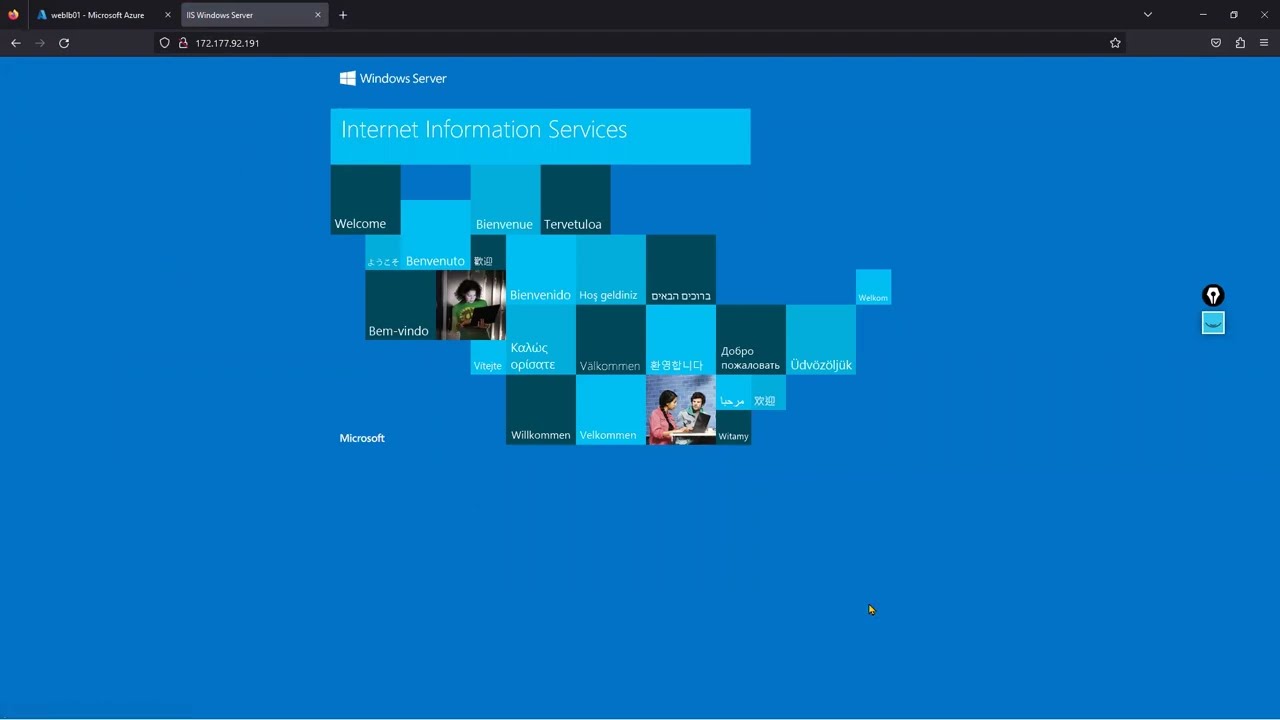This screenshot has width=1280, height=720.
Task: Click the Willkommen tile
Action: pyautogui.click(x=540, y=410)
